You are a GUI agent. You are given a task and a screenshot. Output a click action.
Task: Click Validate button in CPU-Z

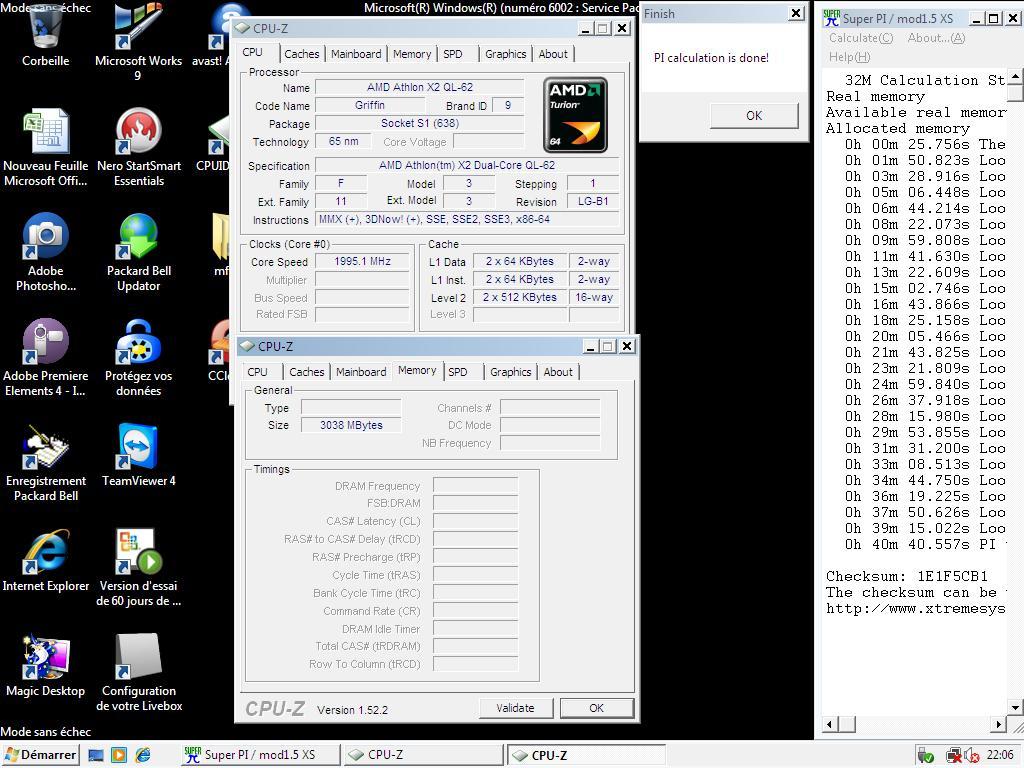click(515, 708)
